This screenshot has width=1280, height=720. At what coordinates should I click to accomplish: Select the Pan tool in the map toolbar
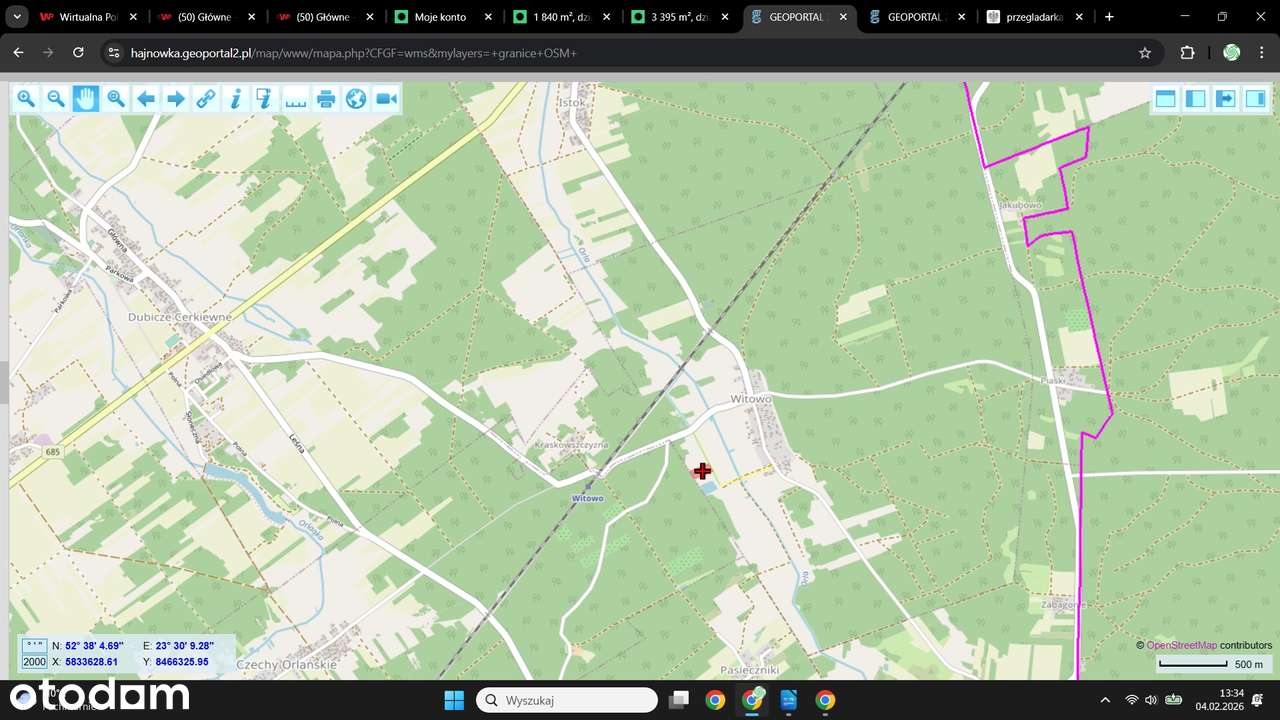tap(86, 98)
